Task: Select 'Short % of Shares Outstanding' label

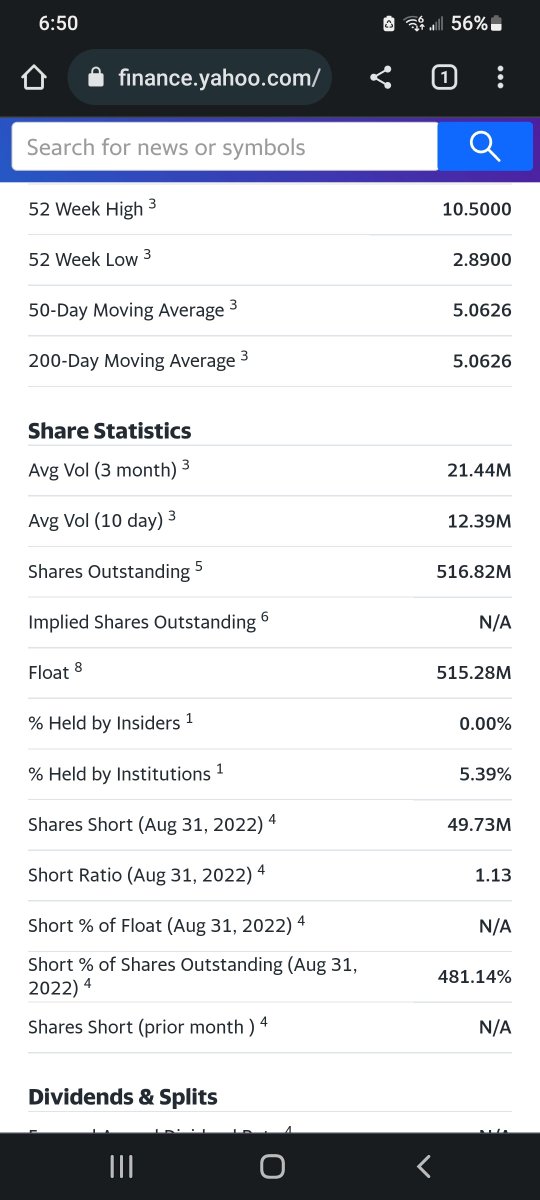Action: 192,976
